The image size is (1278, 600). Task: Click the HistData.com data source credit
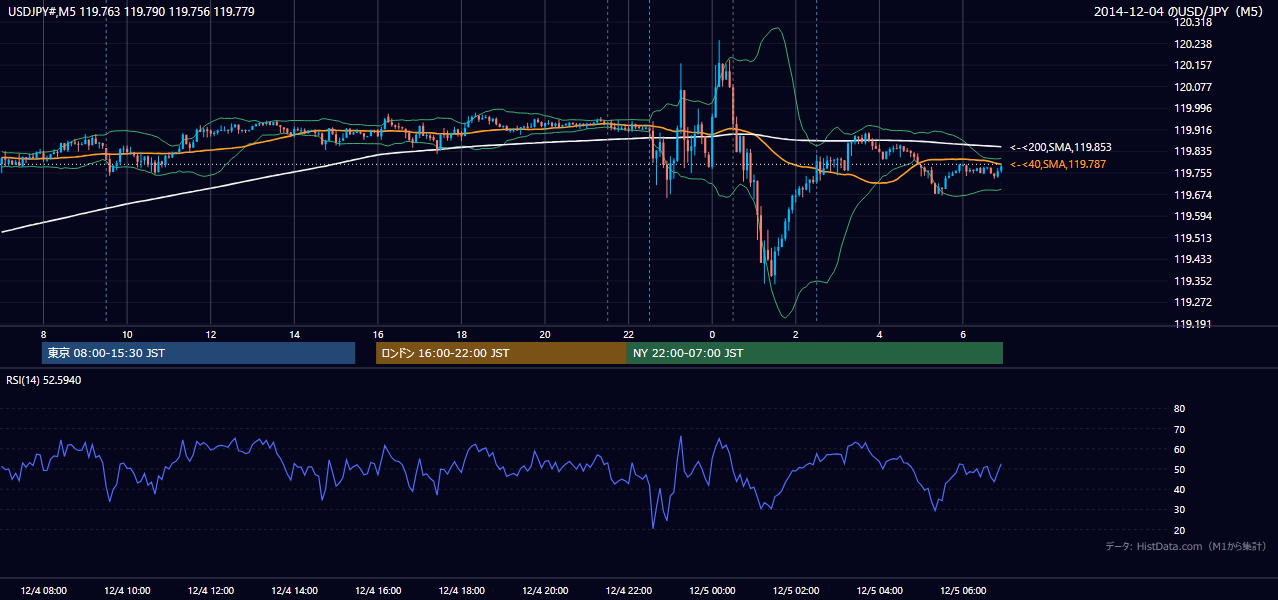click(x=1186, y=546)
